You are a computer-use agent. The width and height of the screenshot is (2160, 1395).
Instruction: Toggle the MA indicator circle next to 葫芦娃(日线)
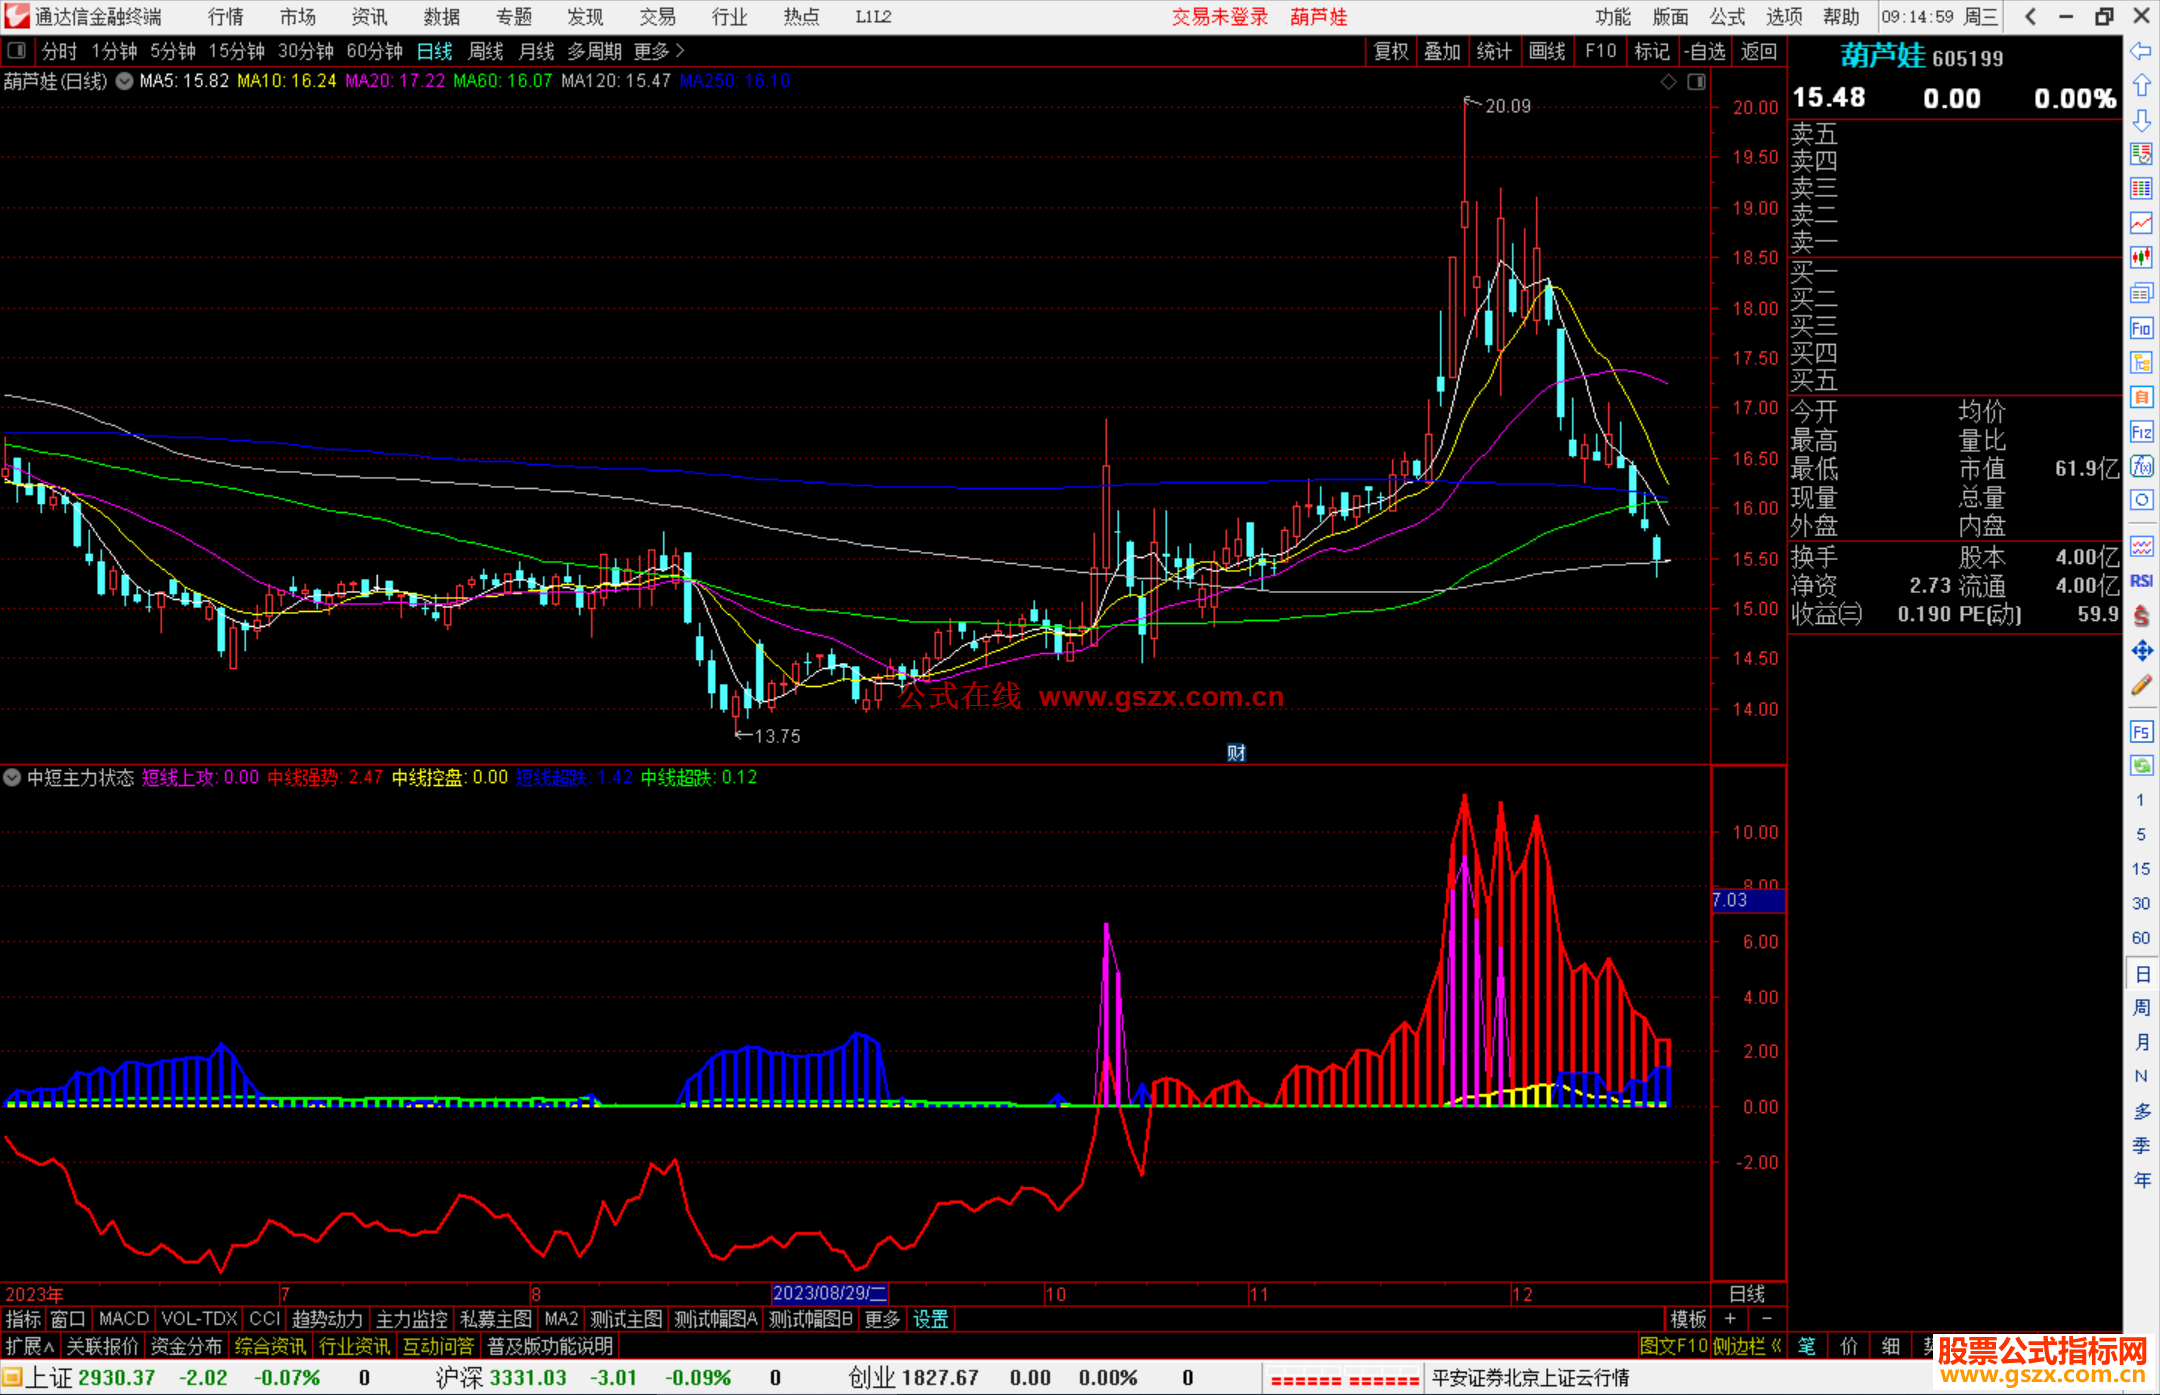124,81
